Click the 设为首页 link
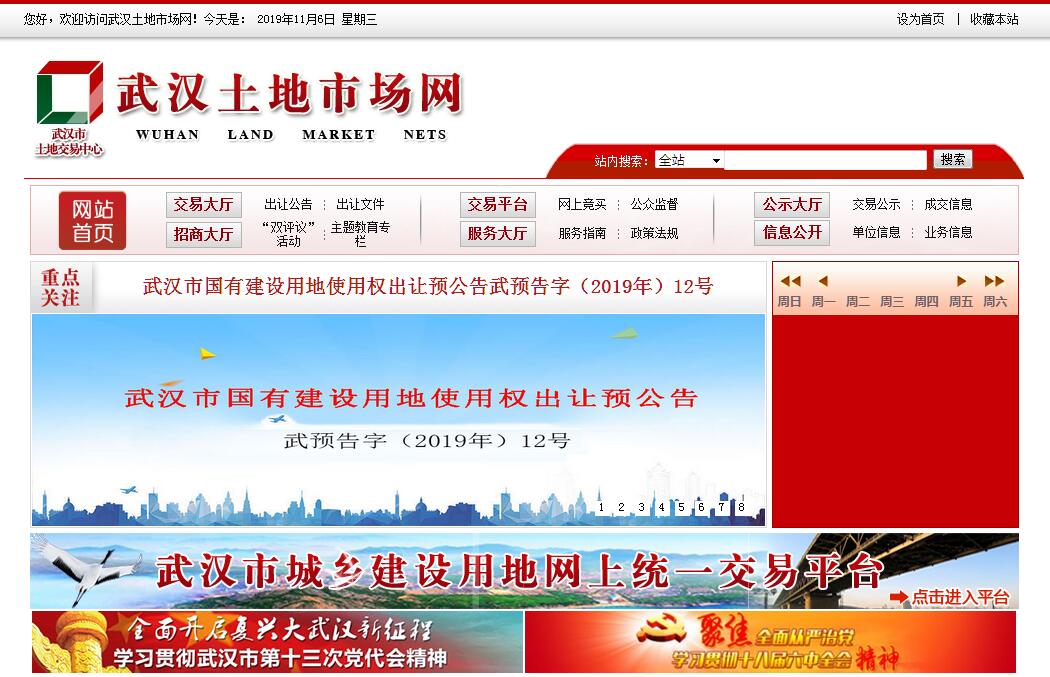 [920, 19]
